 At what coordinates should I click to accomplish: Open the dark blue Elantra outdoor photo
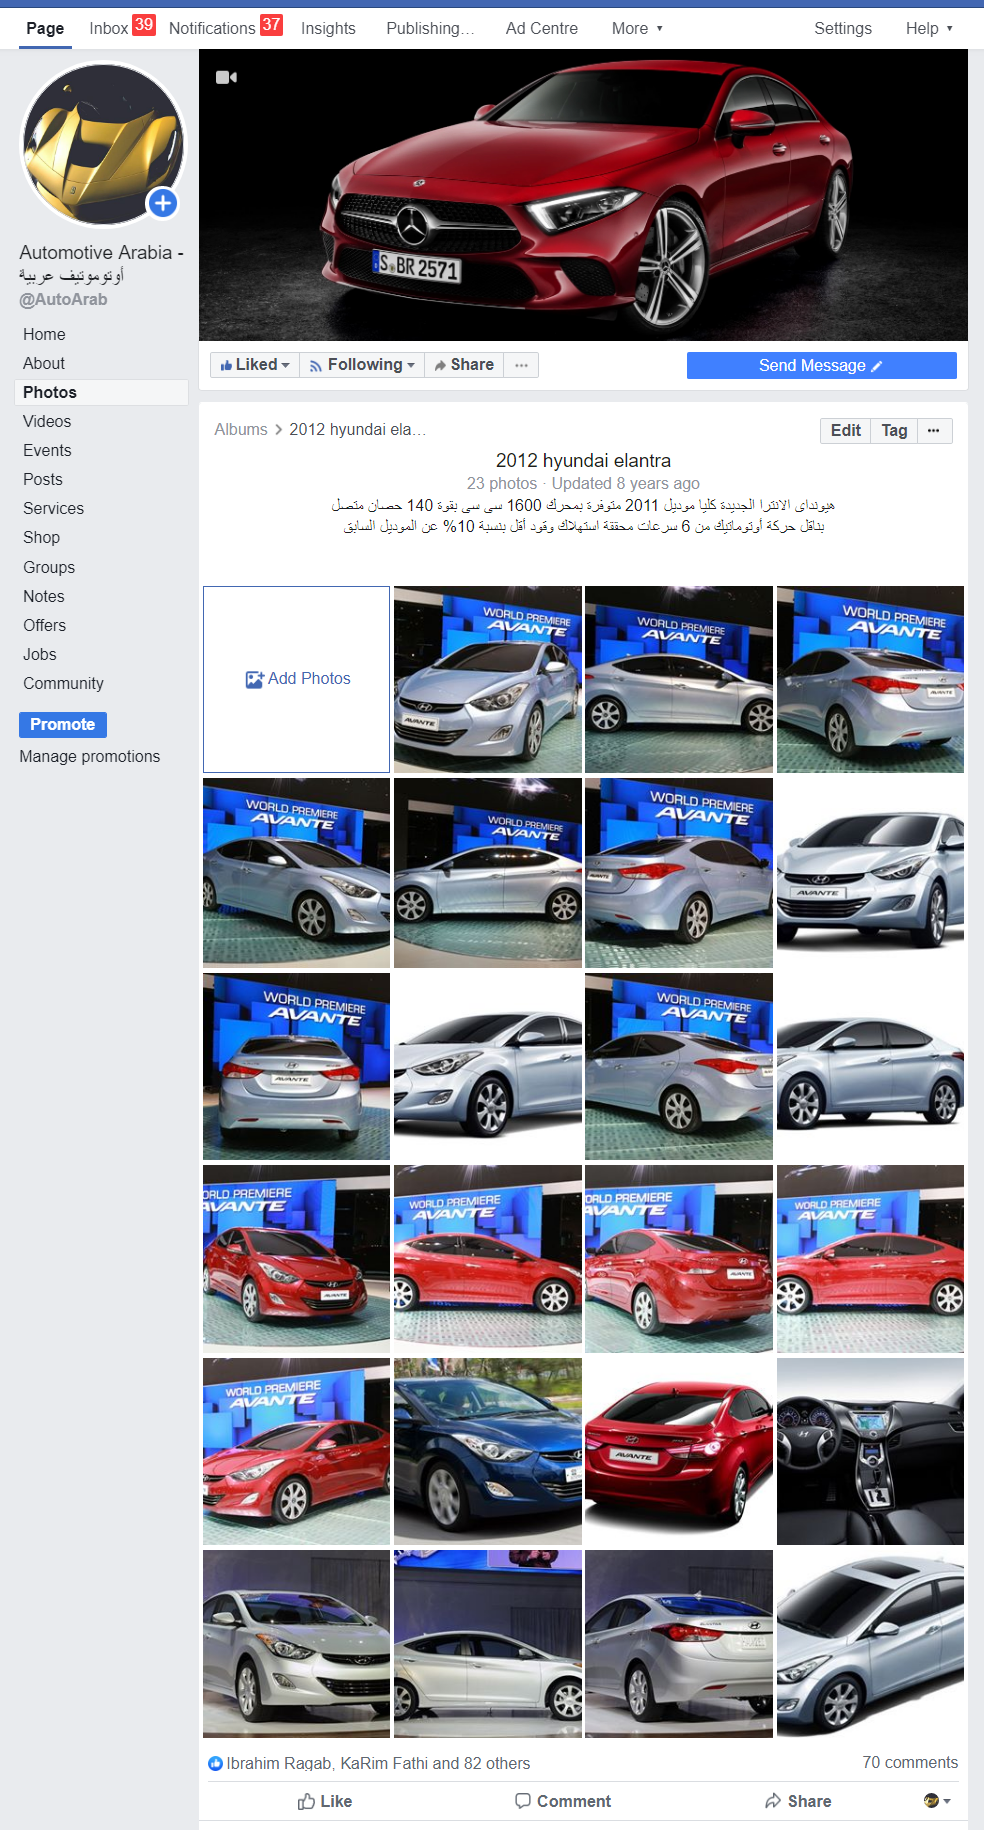[x=487, y=1451]
